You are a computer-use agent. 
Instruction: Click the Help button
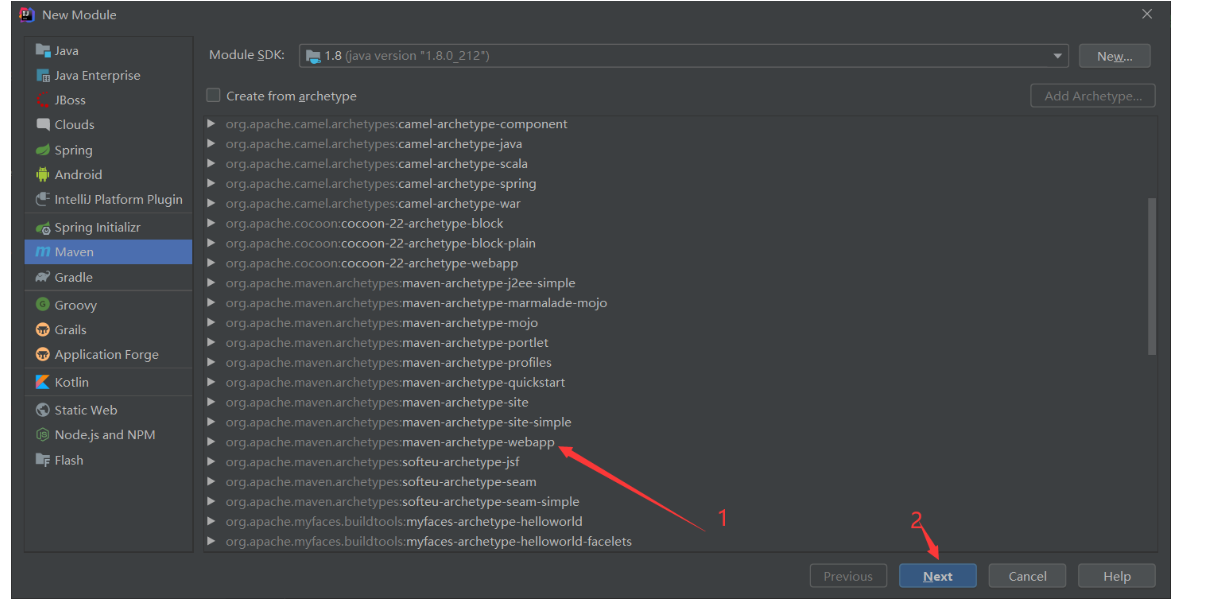click(x=1117, y=576)
